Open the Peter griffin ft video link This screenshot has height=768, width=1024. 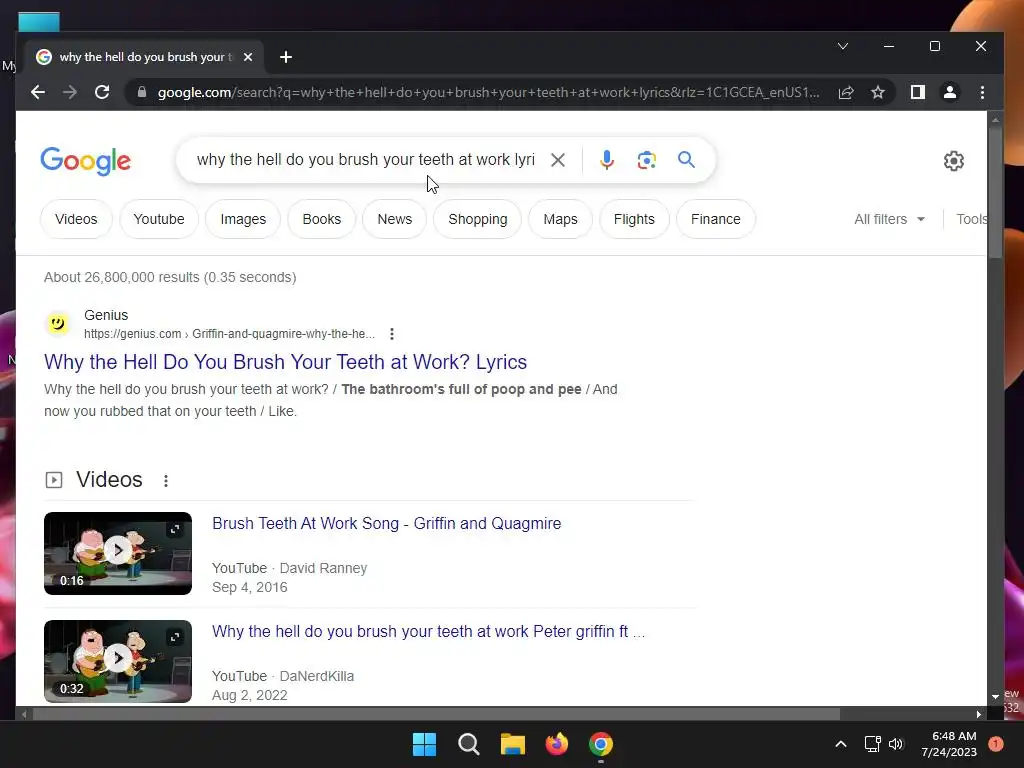point(428,632)
